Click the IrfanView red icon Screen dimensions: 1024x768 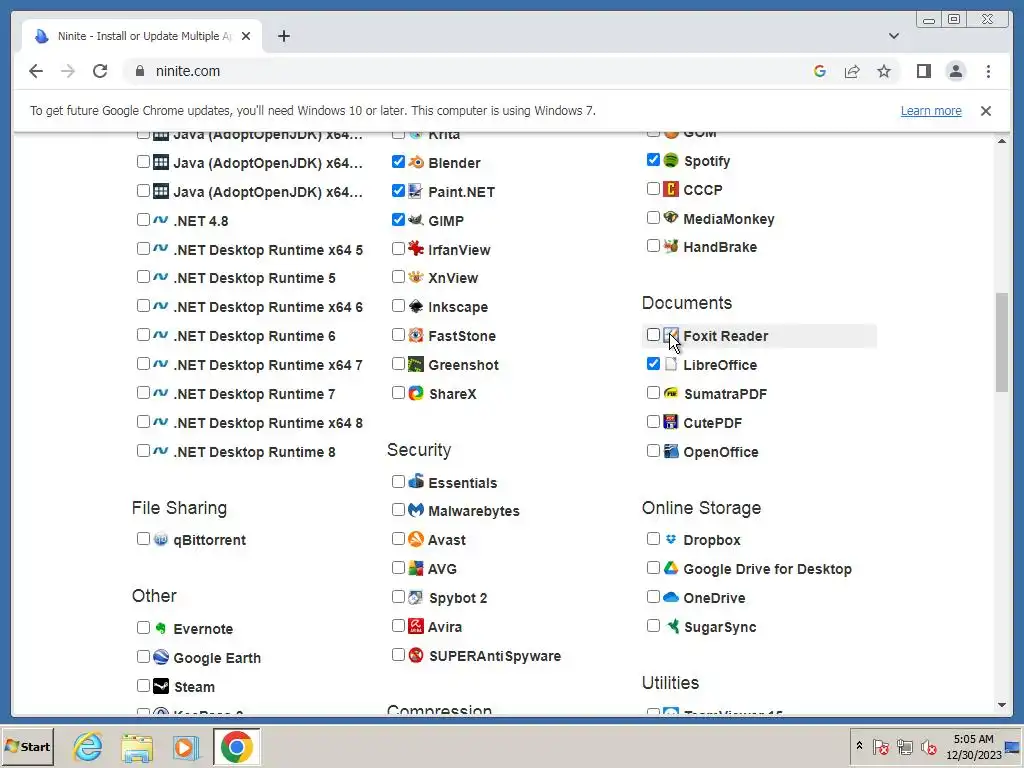coord(416,249)
